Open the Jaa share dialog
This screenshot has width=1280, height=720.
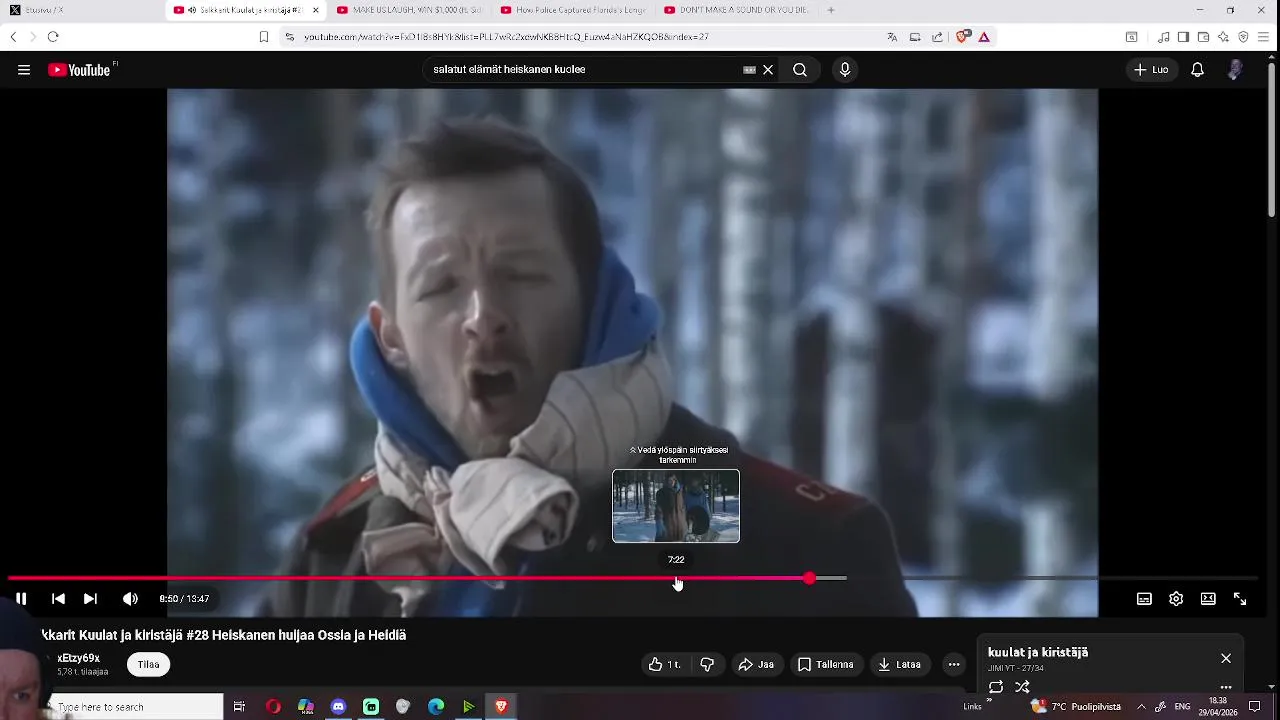point(756,664)
